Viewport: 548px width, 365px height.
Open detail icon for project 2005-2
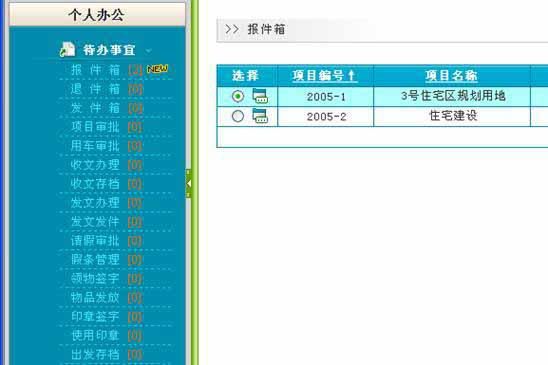(x=260, y=116)
